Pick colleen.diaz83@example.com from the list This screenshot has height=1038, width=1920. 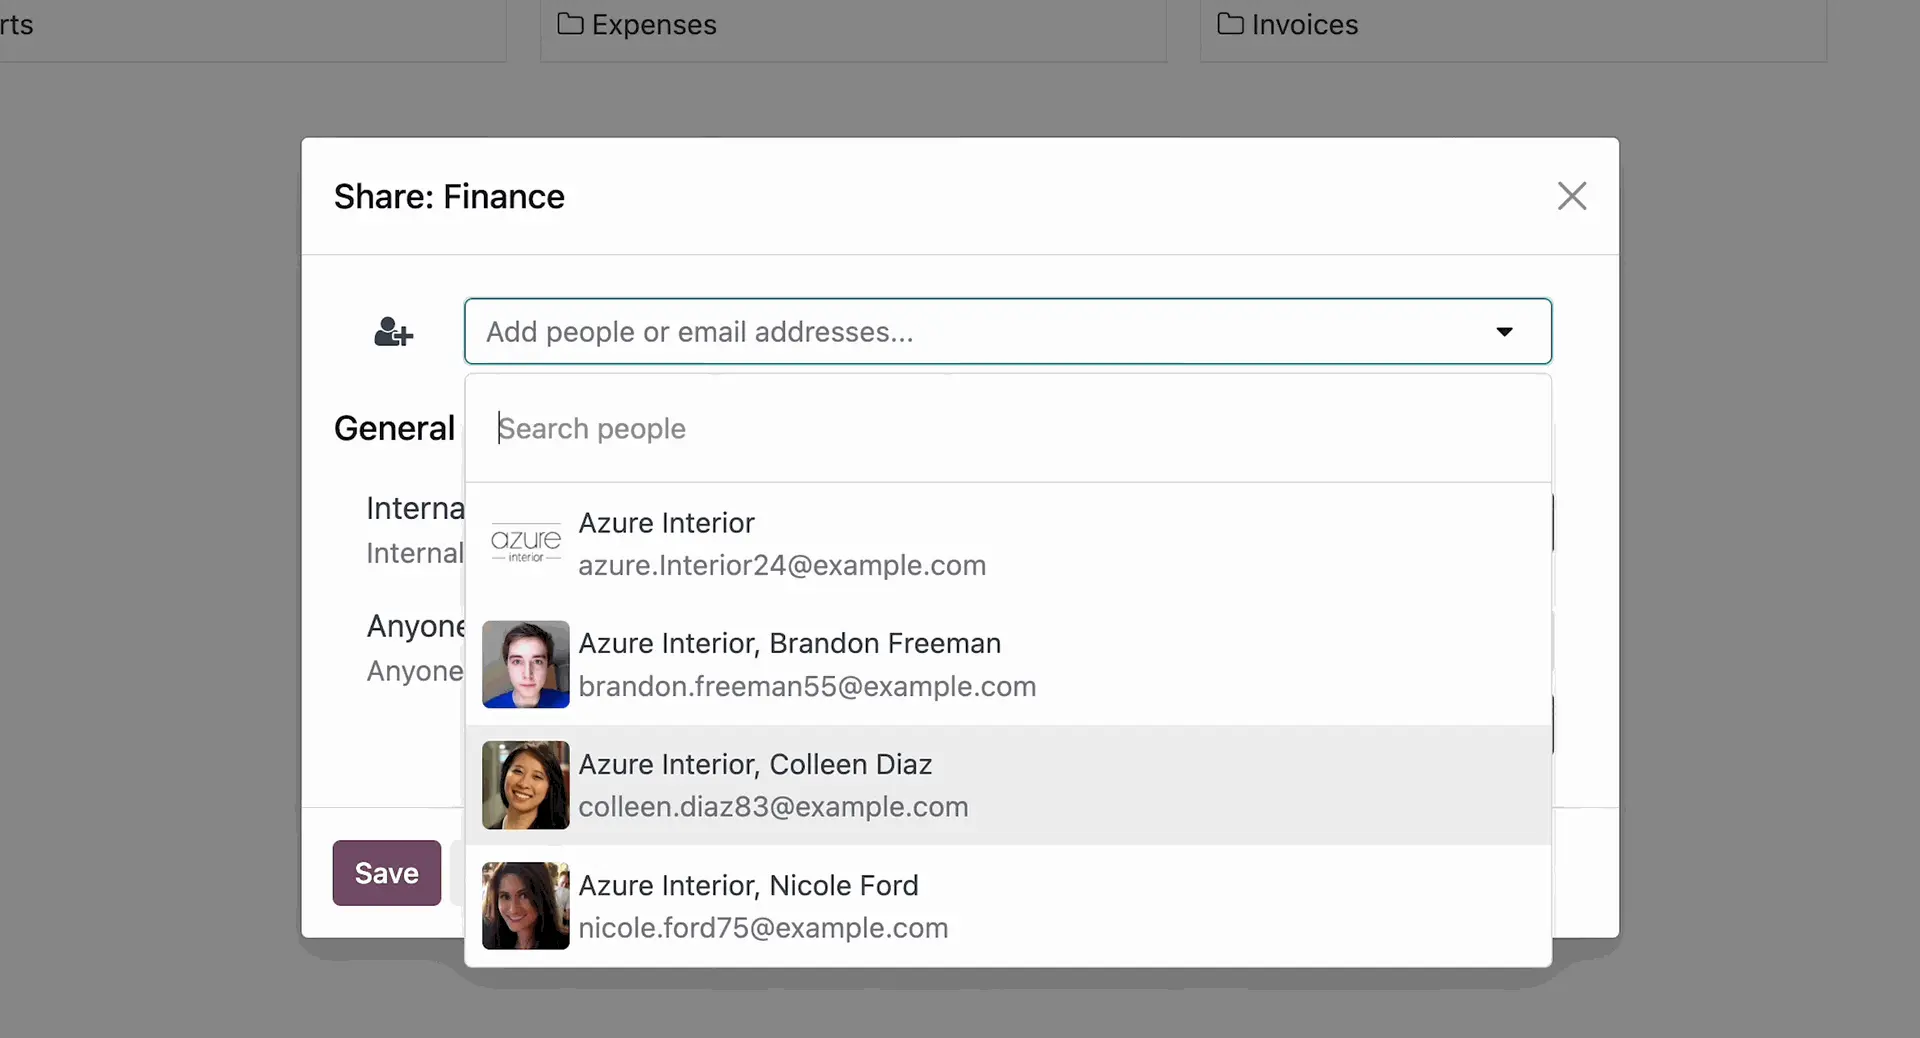[773, 807]
